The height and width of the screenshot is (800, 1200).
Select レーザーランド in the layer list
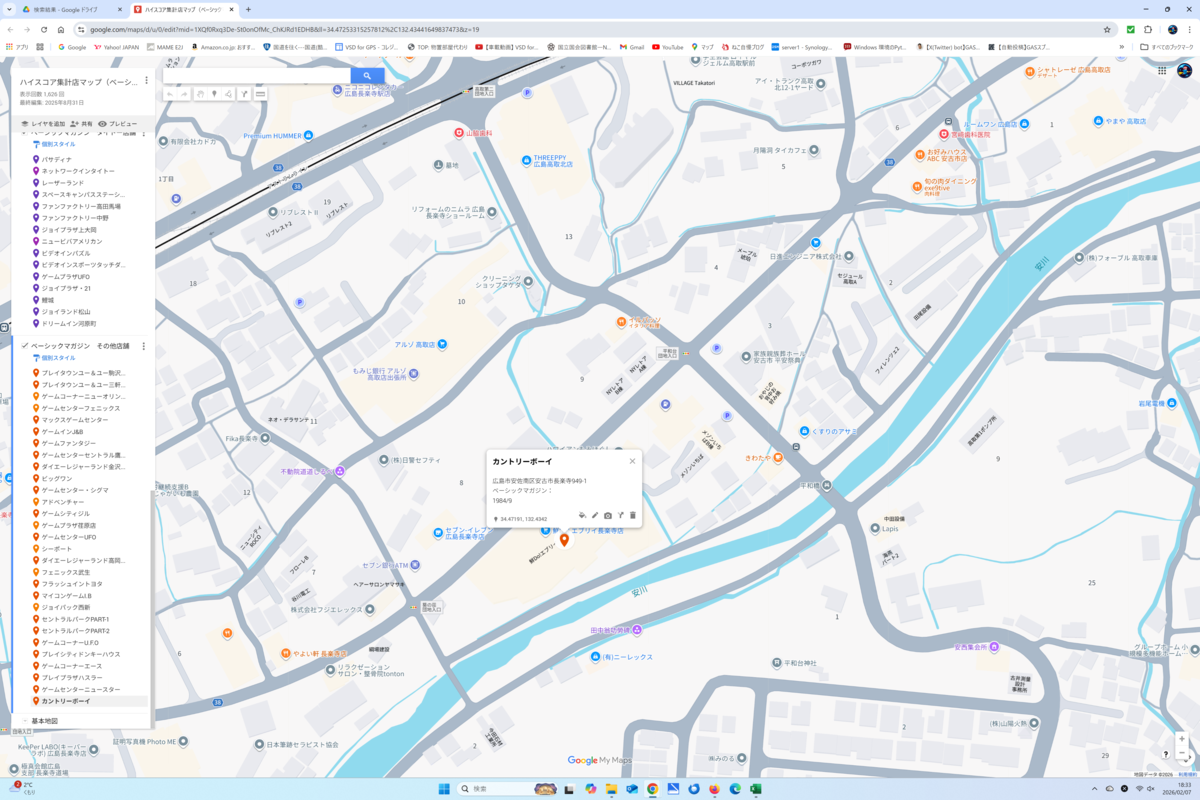63,183
